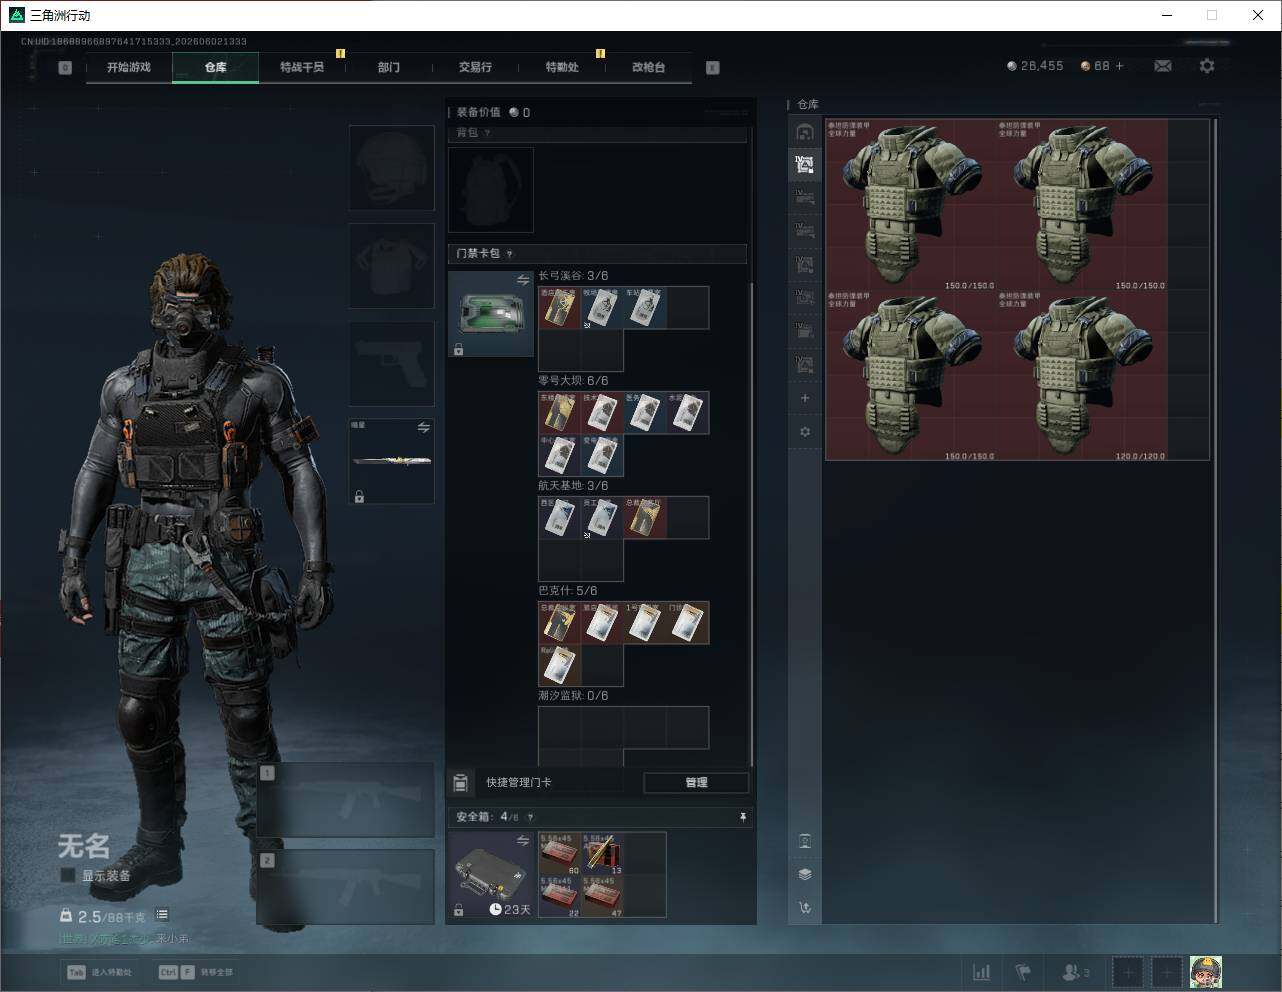Open stash page settings gear

tap(805, 432)
